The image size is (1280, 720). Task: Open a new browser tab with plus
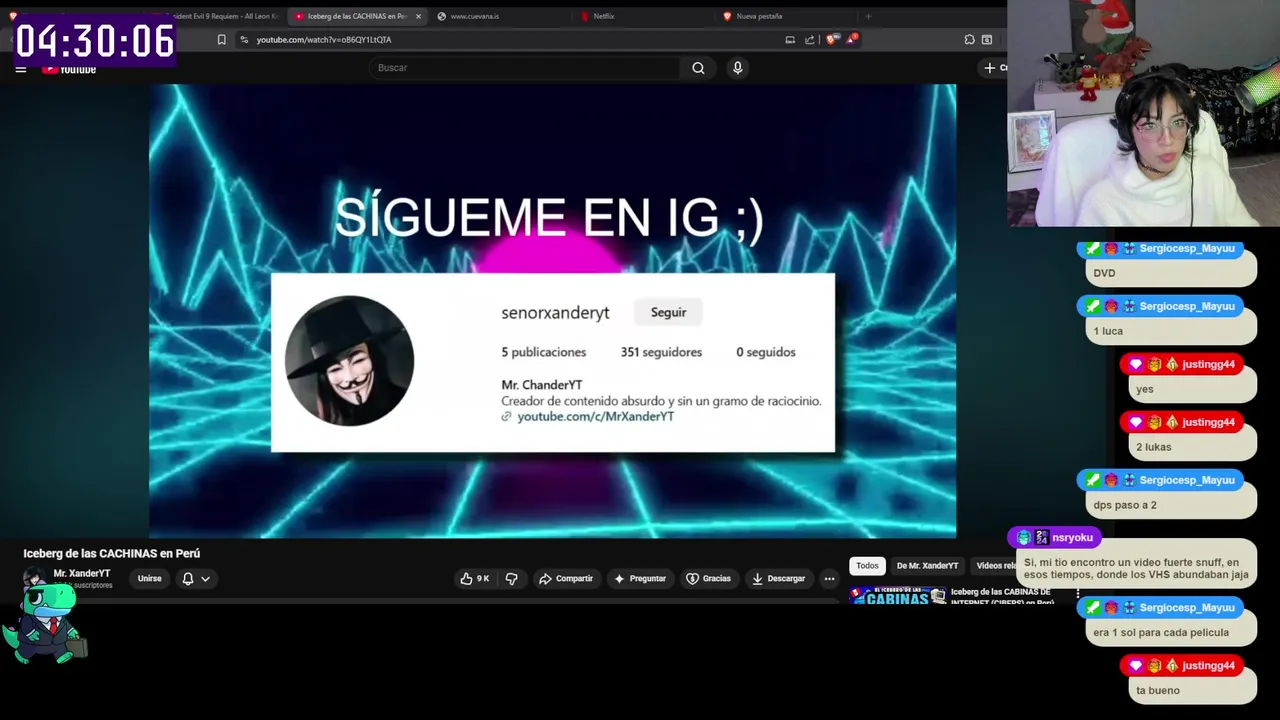[868, 16]
